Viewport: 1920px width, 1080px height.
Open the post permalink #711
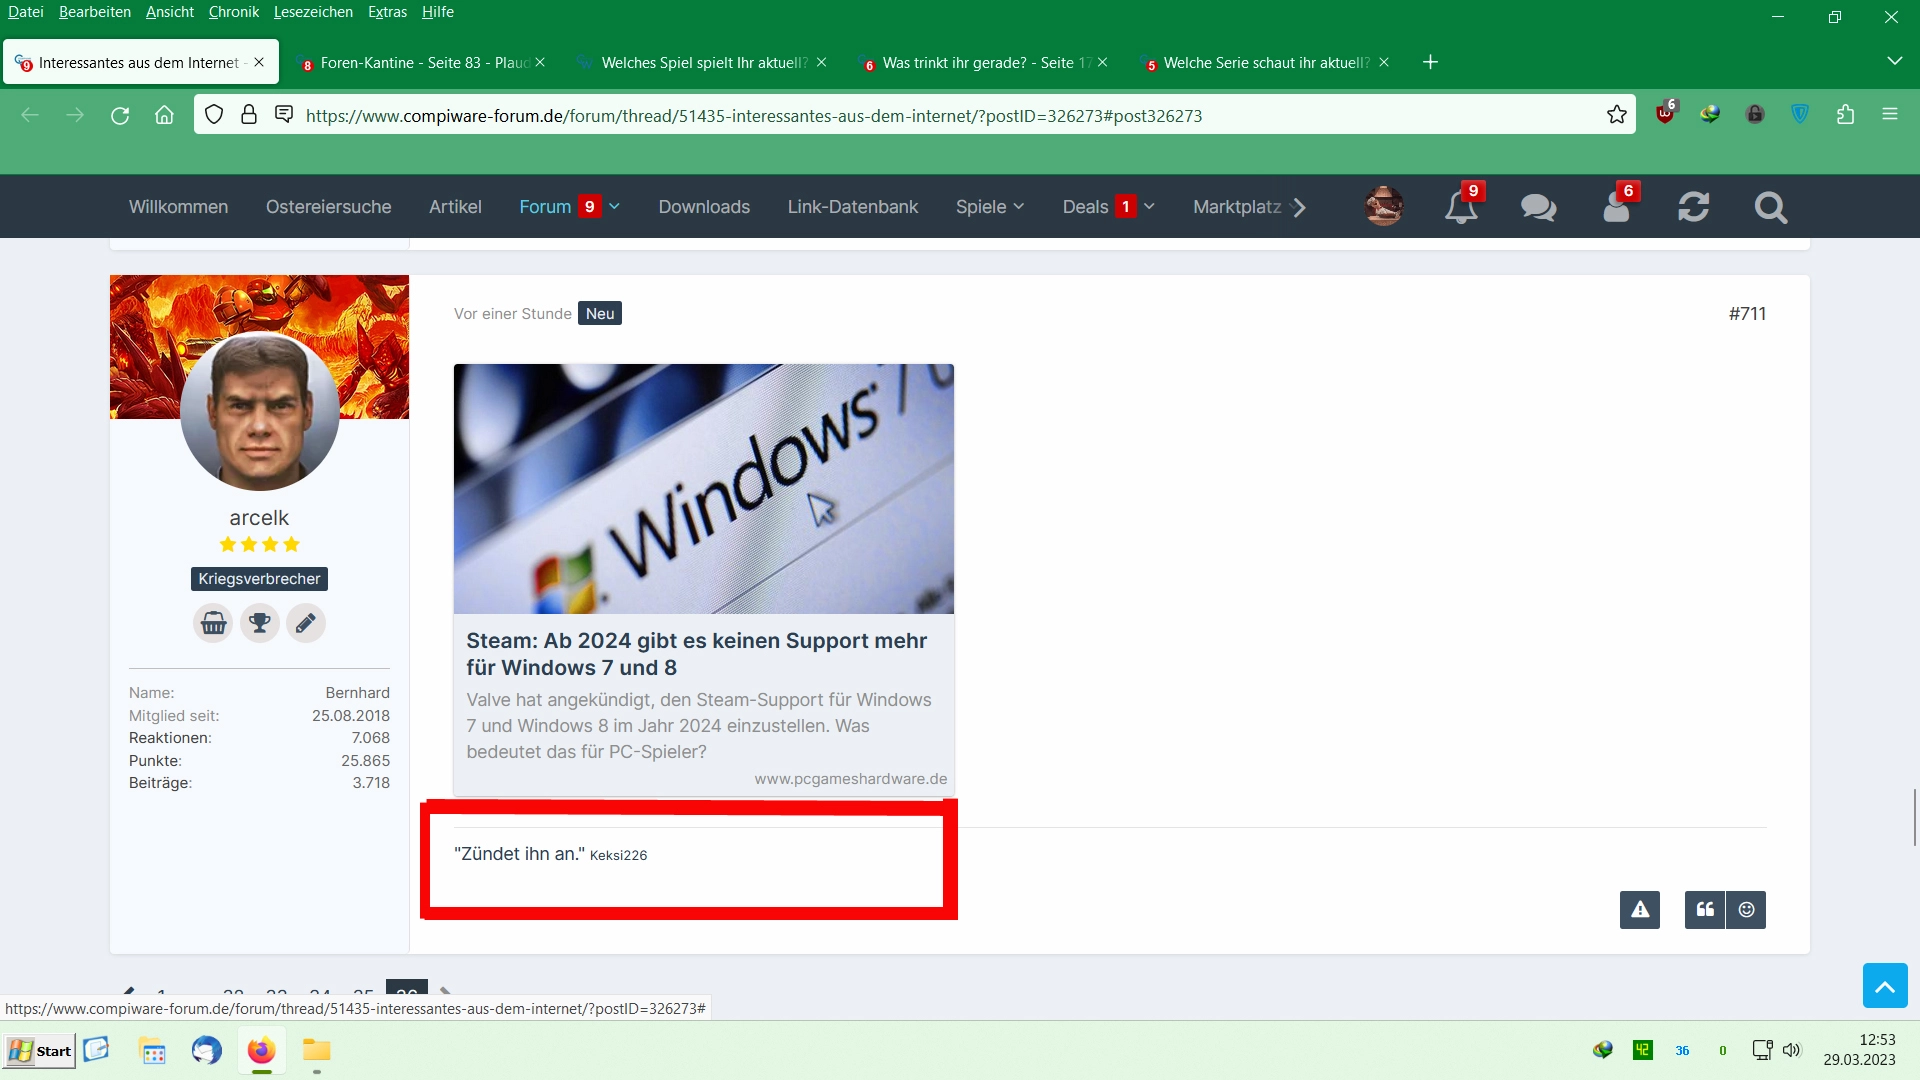(1747, 314)
